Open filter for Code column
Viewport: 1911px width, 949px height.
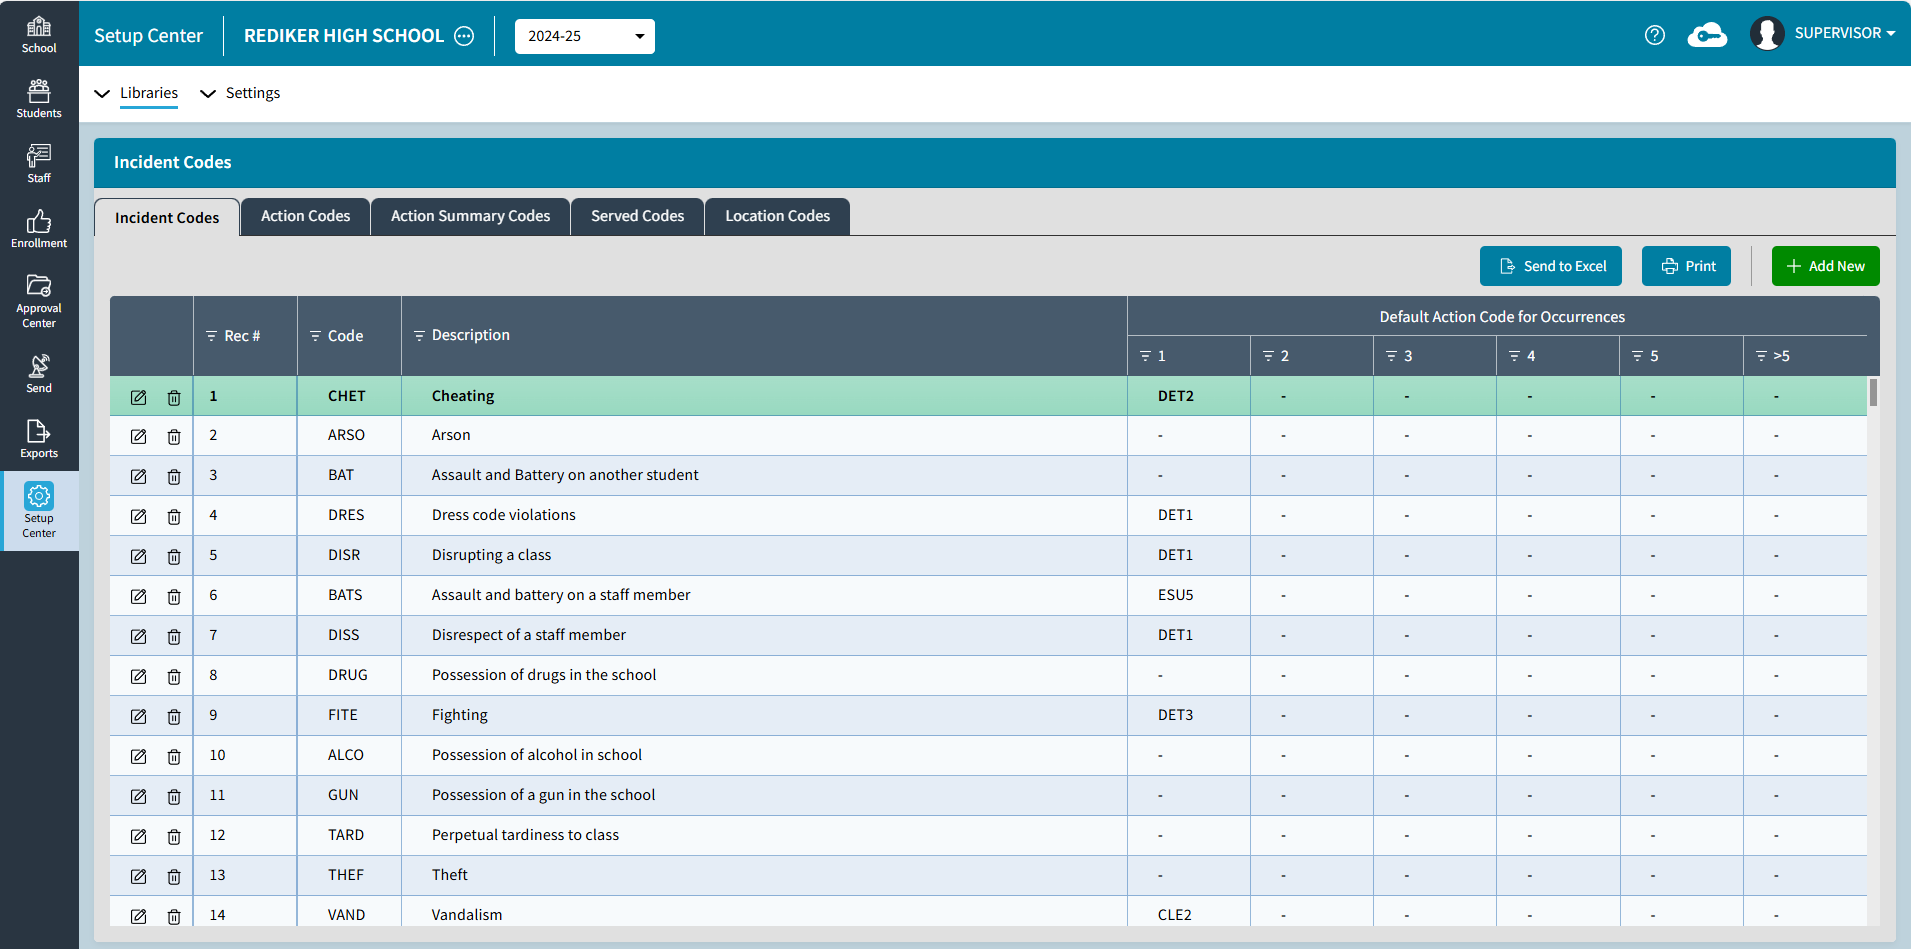click(x=315, y=336)
